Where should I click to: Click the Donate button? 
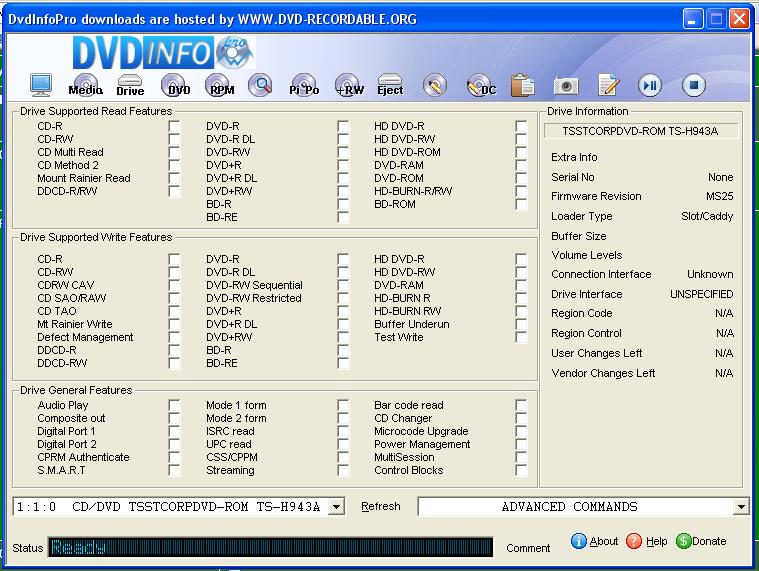(x=701, y=541)
